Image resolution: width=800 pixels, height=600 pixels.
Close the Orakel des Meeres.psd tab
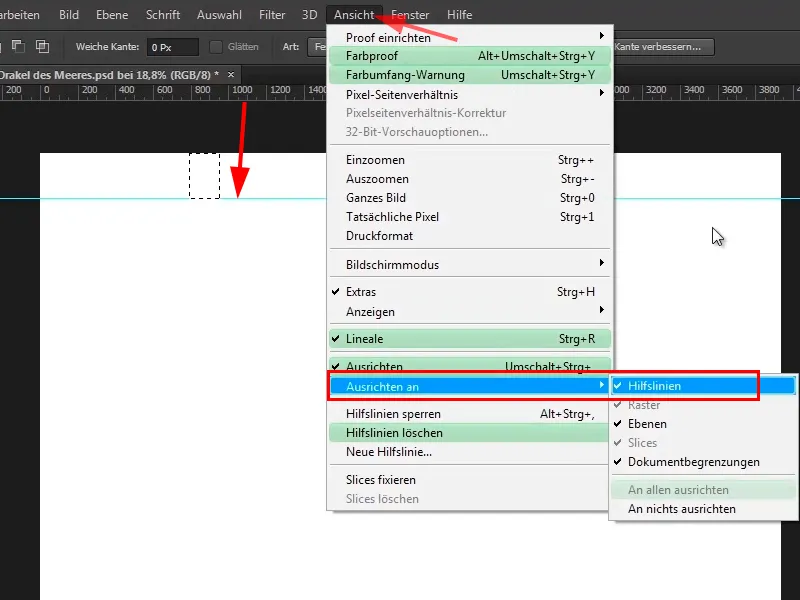pyautogui.click(x=231, y=74)
